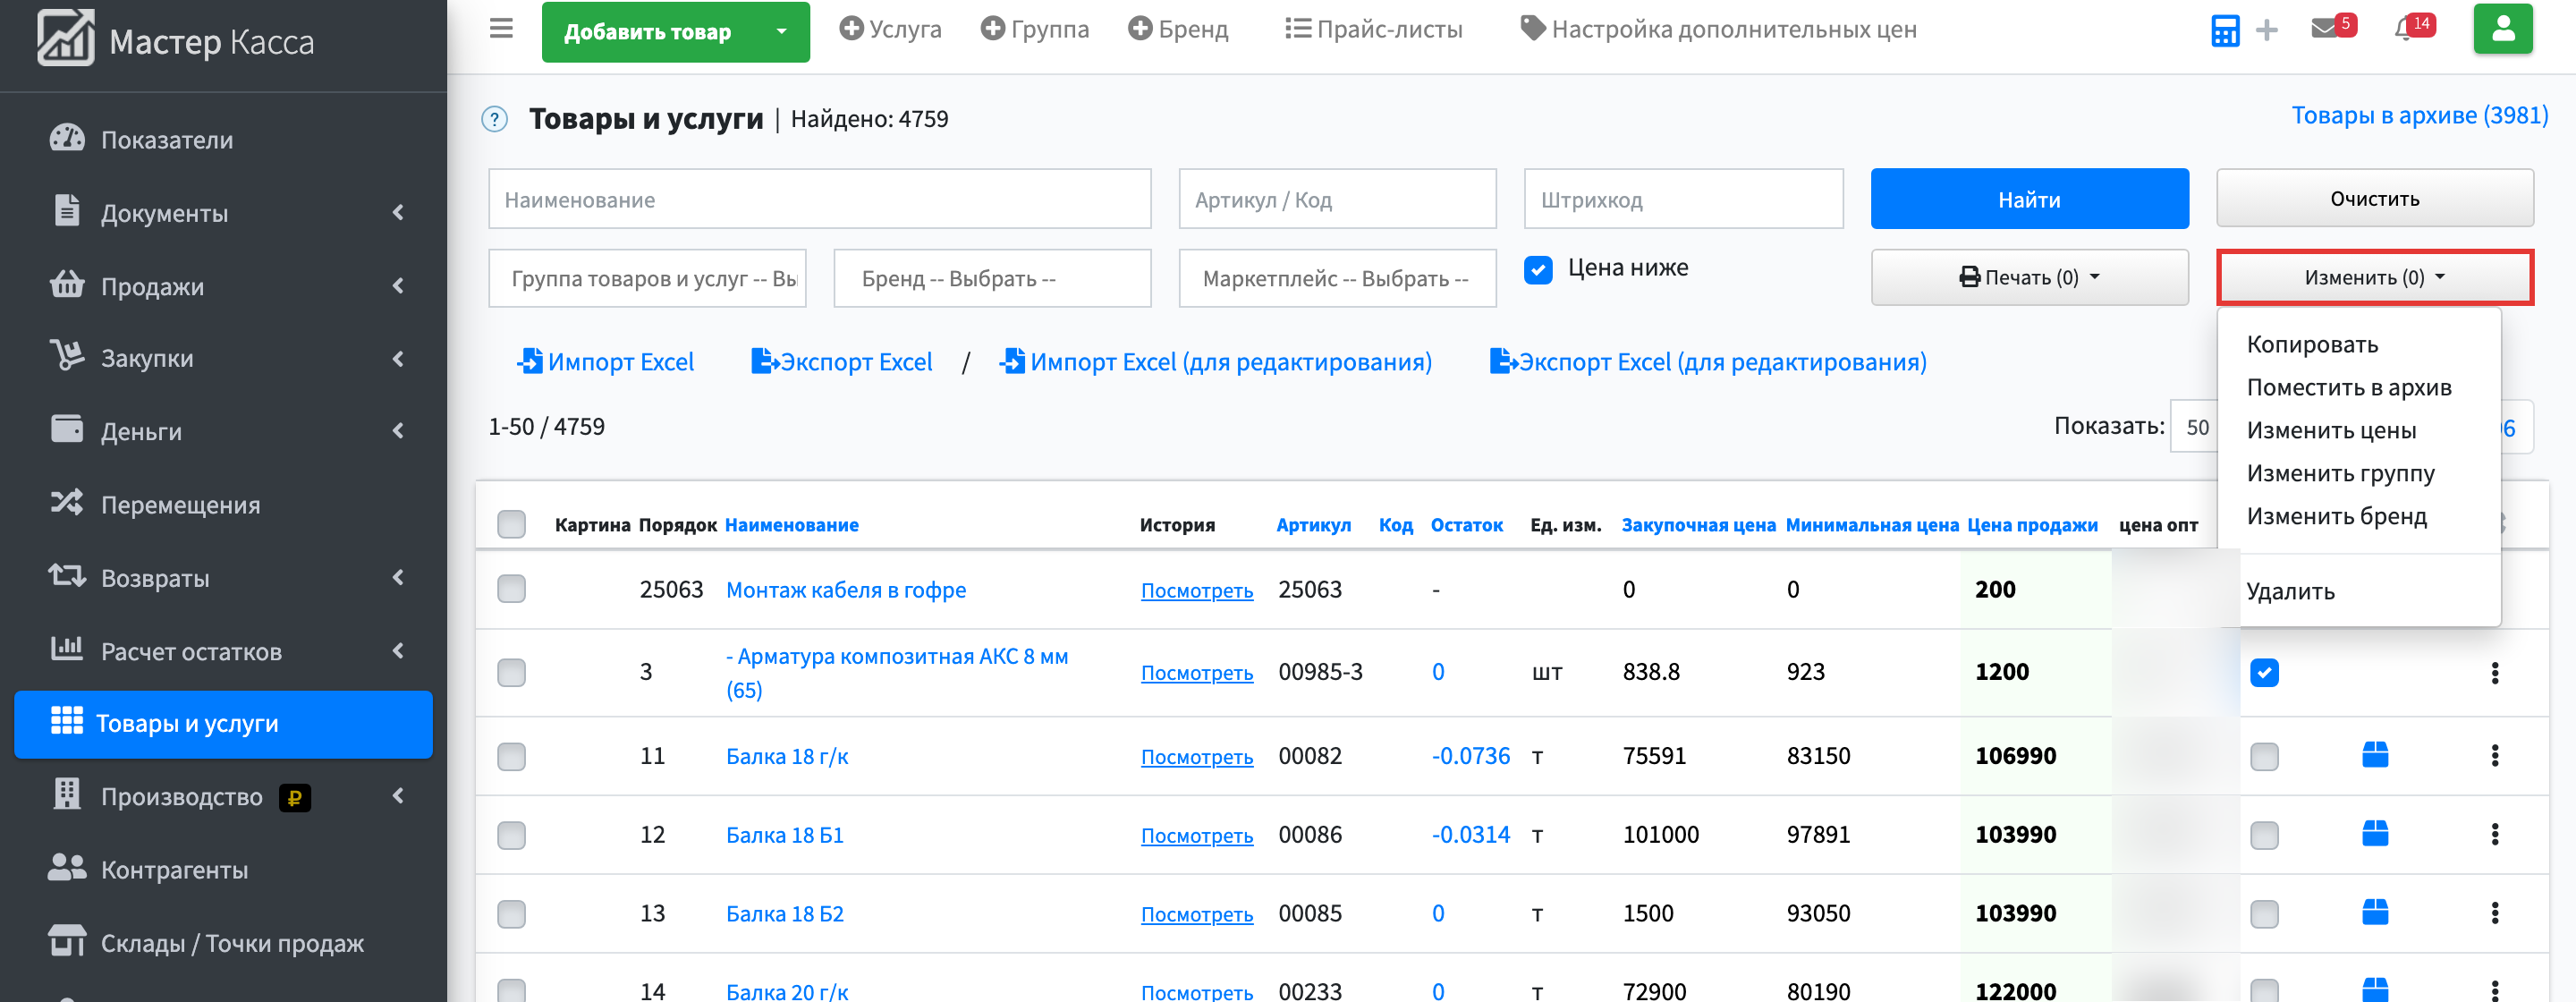Choose Изменить цены menu item

coord(2331,430)
